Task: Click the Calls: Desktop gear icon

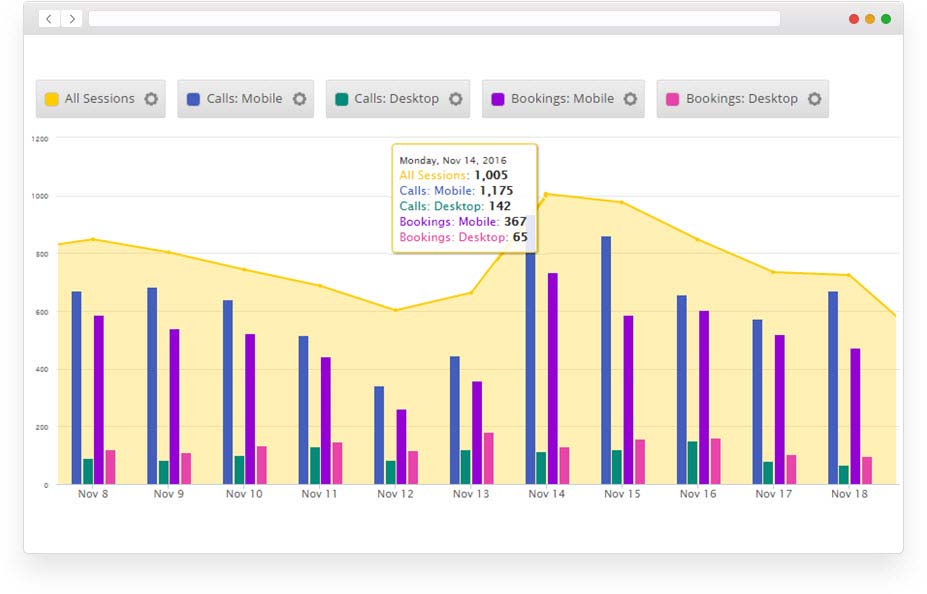Action: [x=455, y=99]
